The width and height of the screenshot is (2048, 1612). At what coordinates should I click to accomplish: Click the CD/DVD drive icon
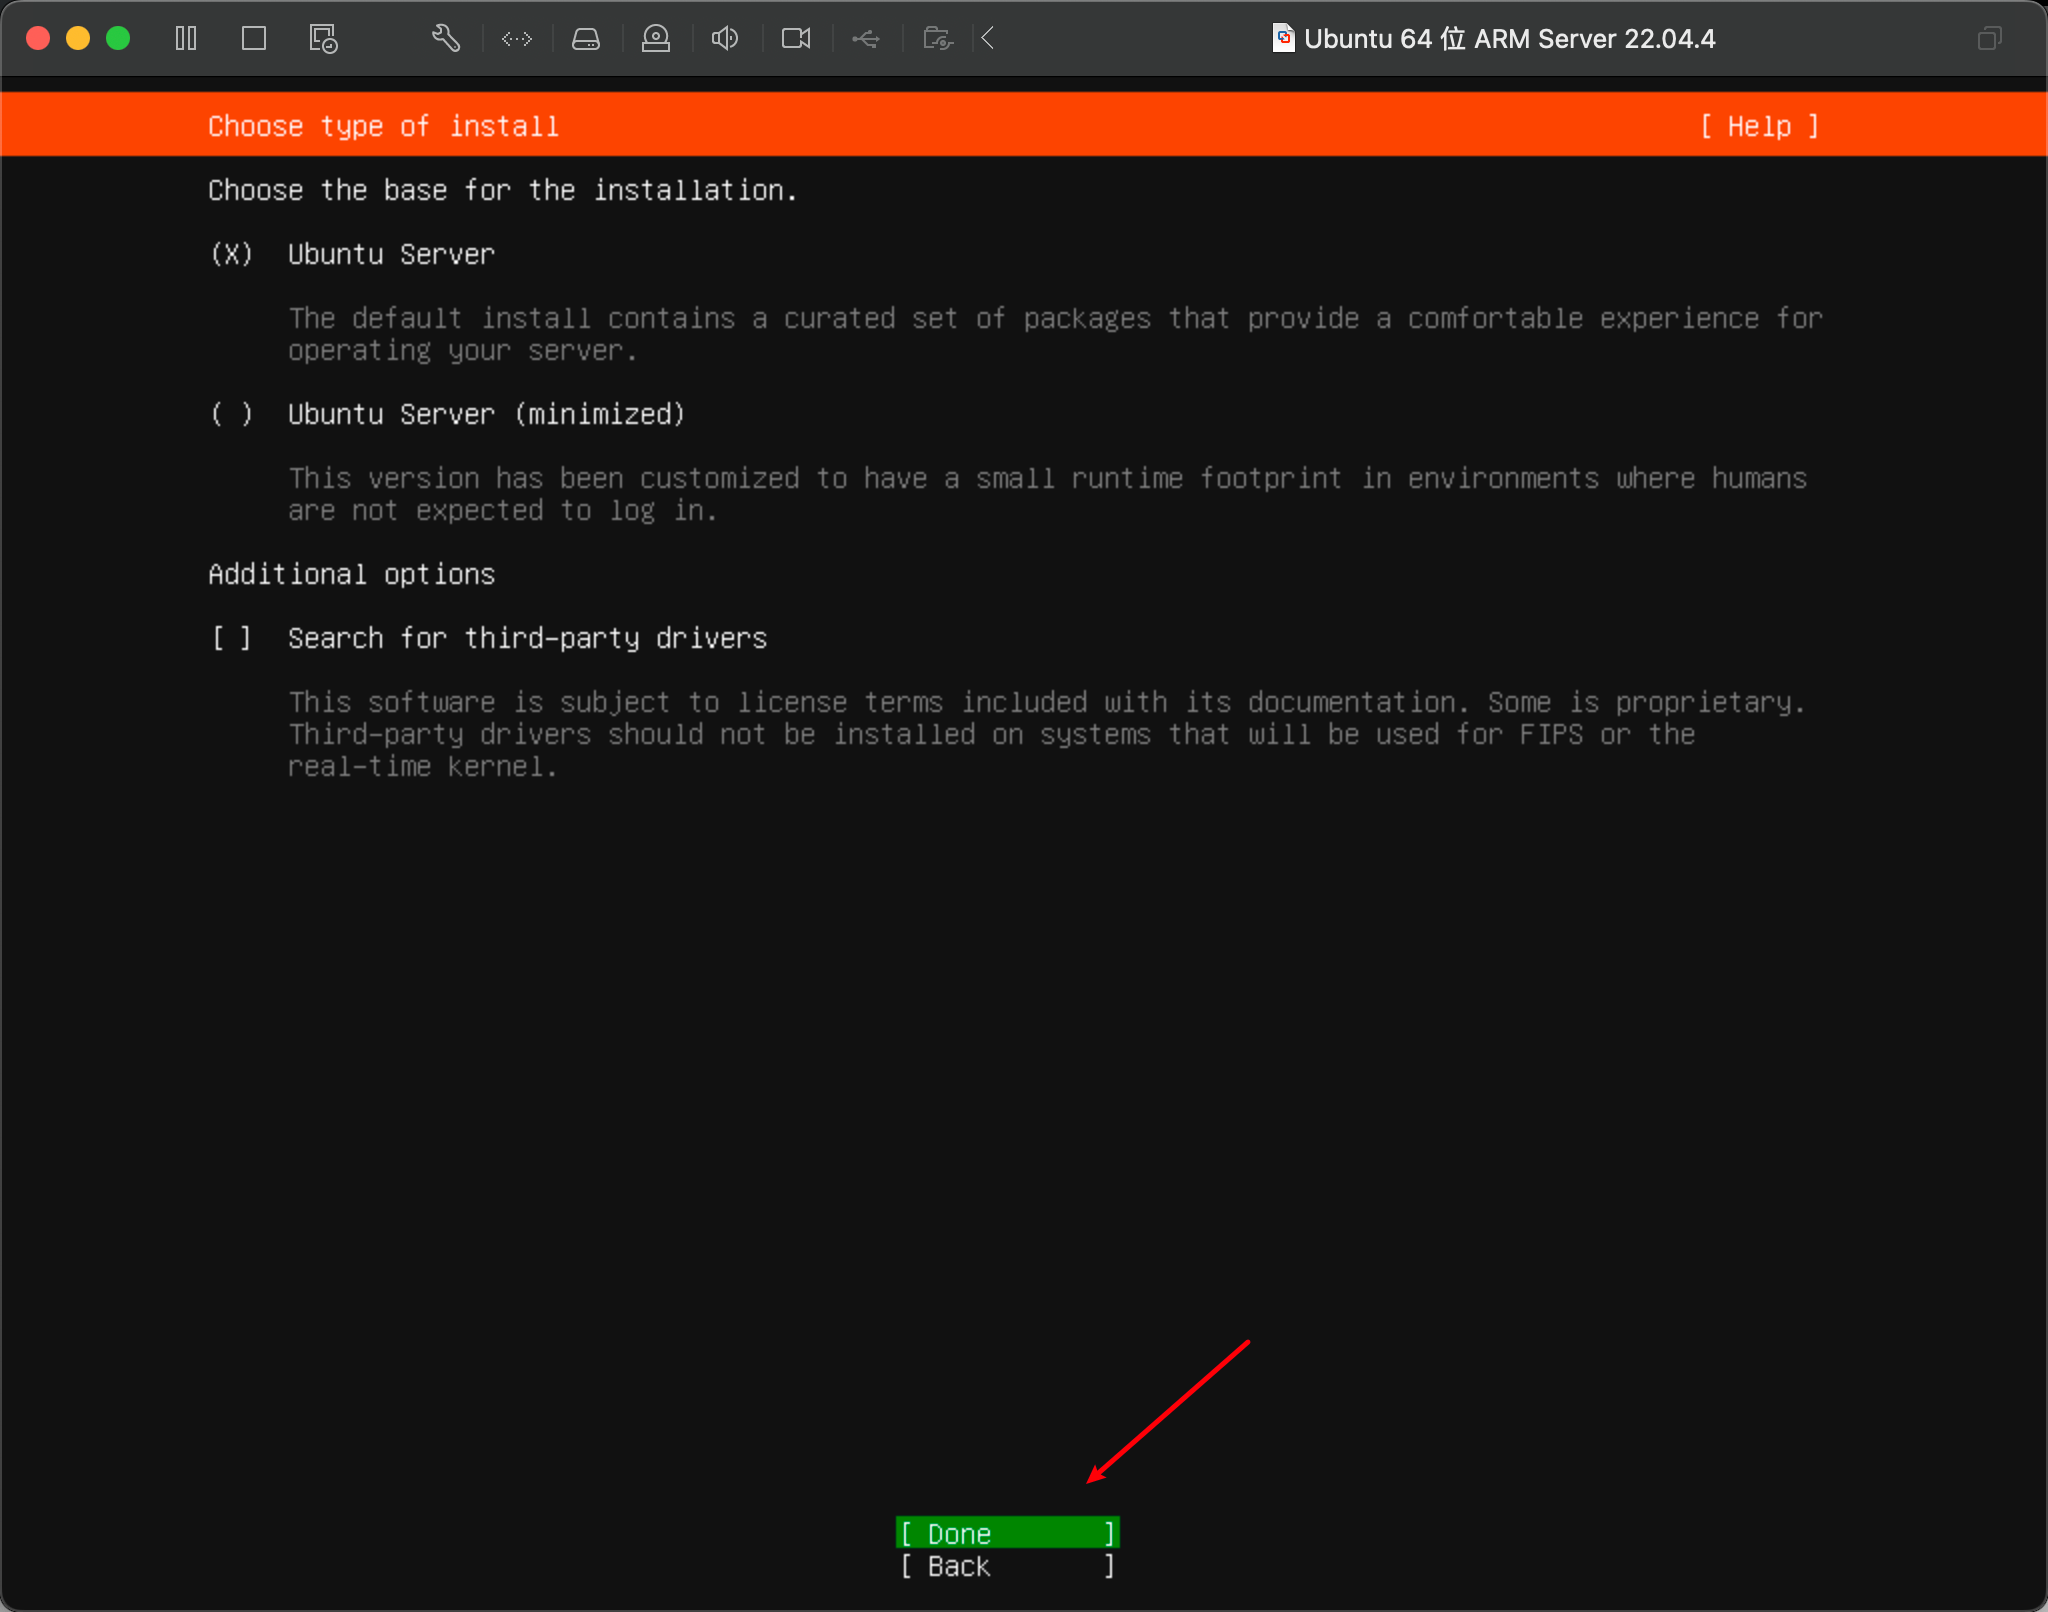point(656,39)
